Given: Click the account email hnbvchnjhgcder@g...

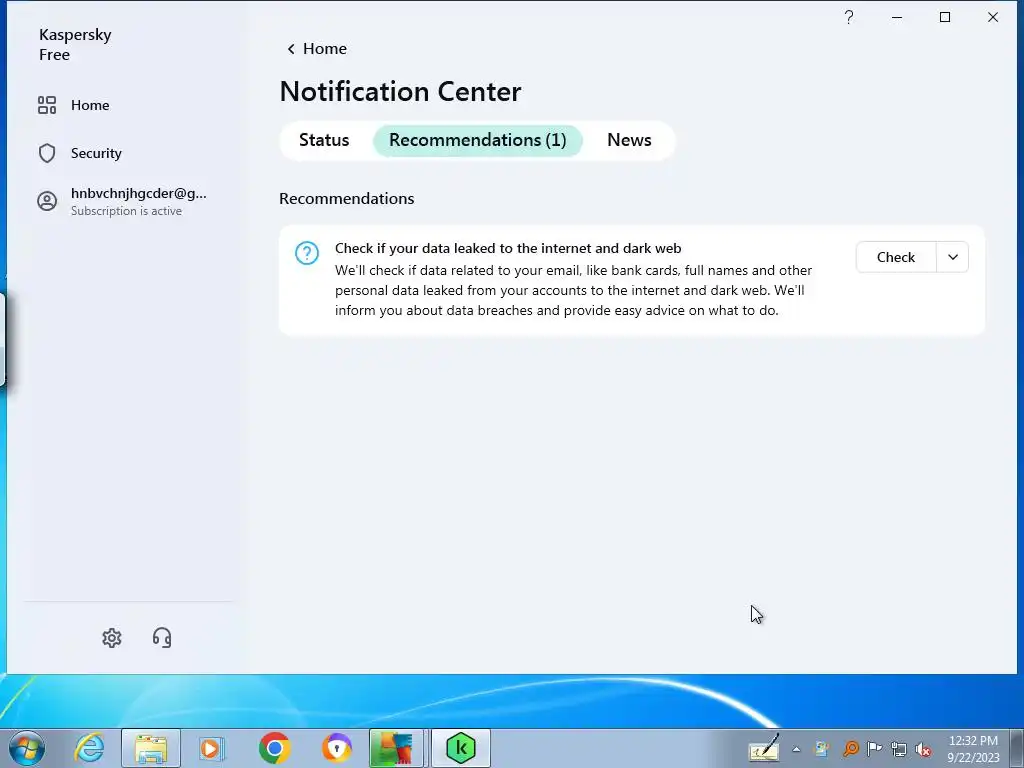Looking at the screenshot, I should pyautogui.click(x=138, y=193).
